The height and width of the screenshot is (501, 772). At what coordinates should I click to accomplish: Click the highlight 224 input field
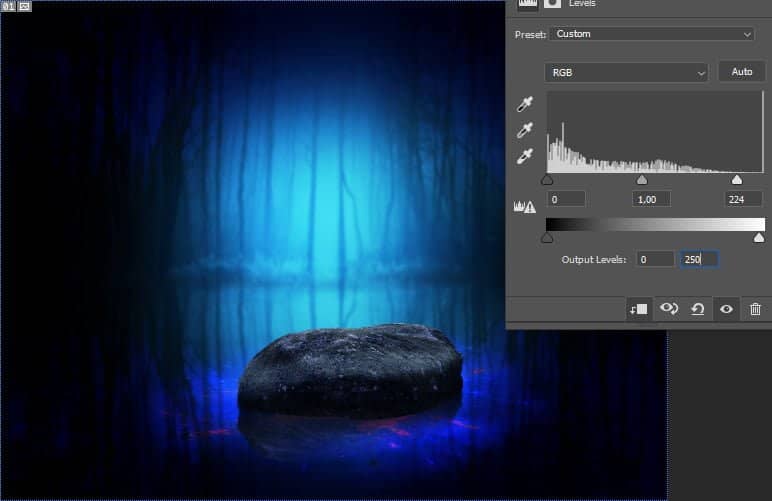click(x=745, y=200)
